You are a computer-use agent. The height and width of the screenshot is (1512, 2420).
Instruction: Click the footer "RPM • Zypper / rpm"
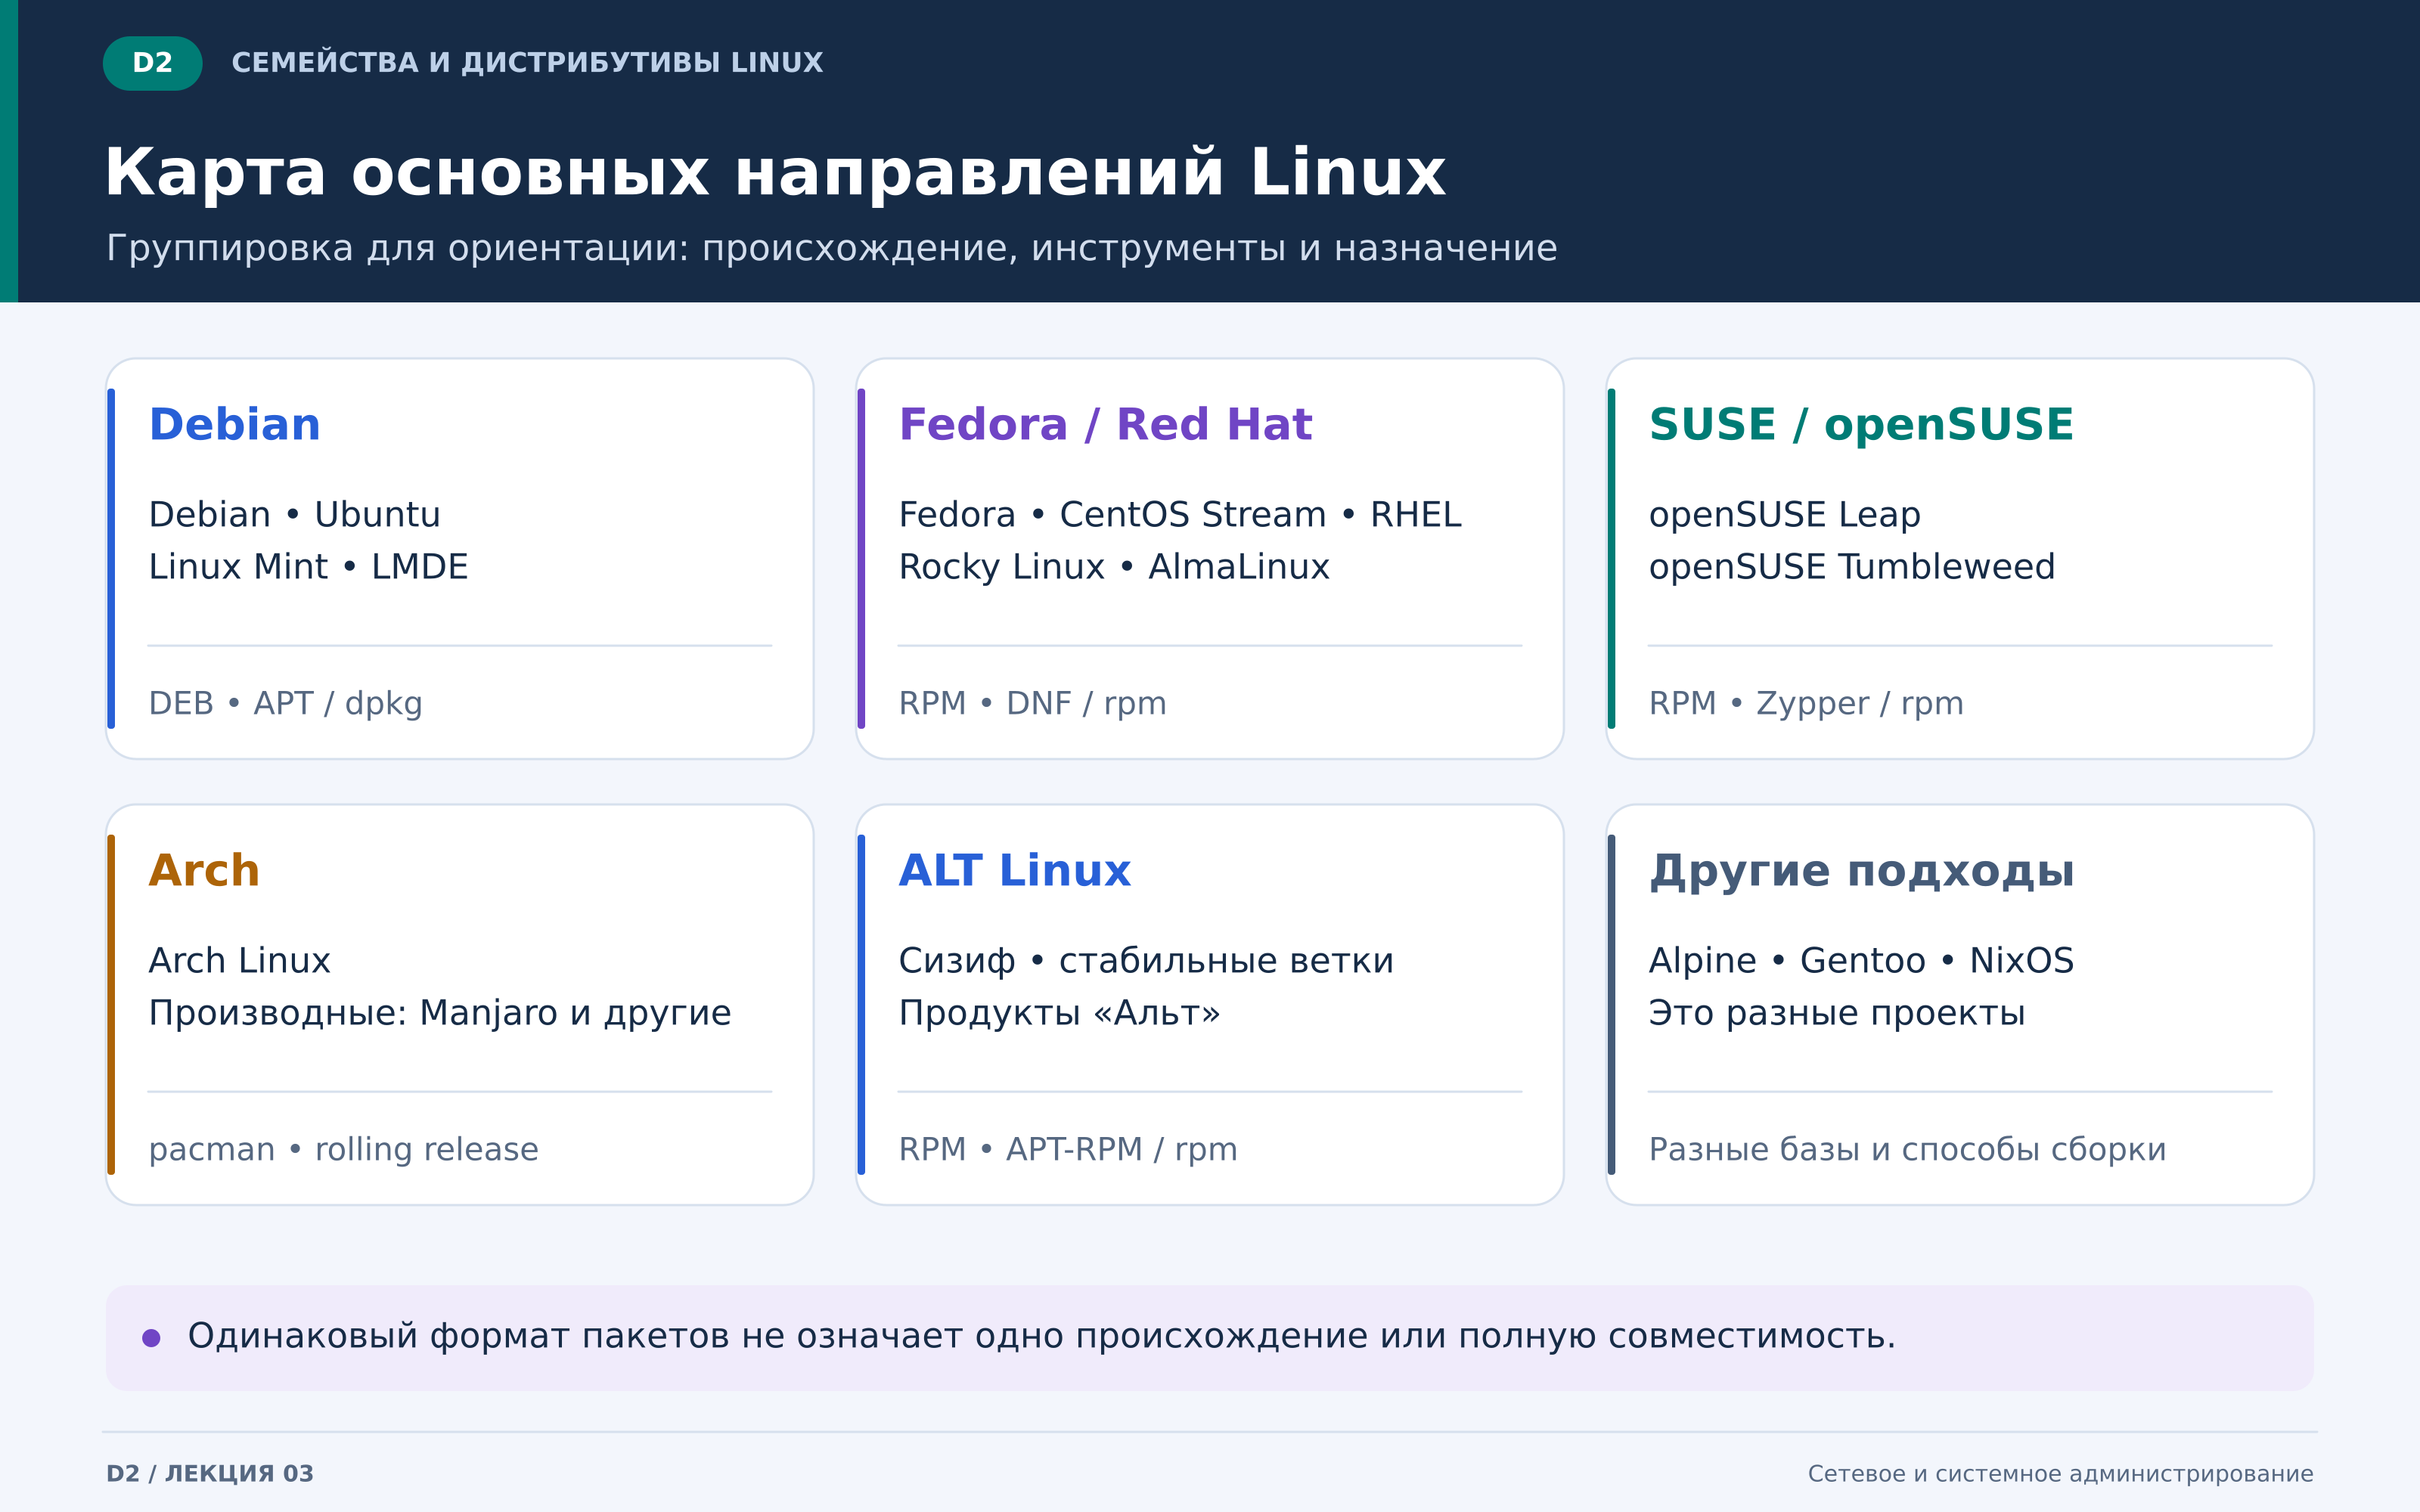click(1806, 703)
